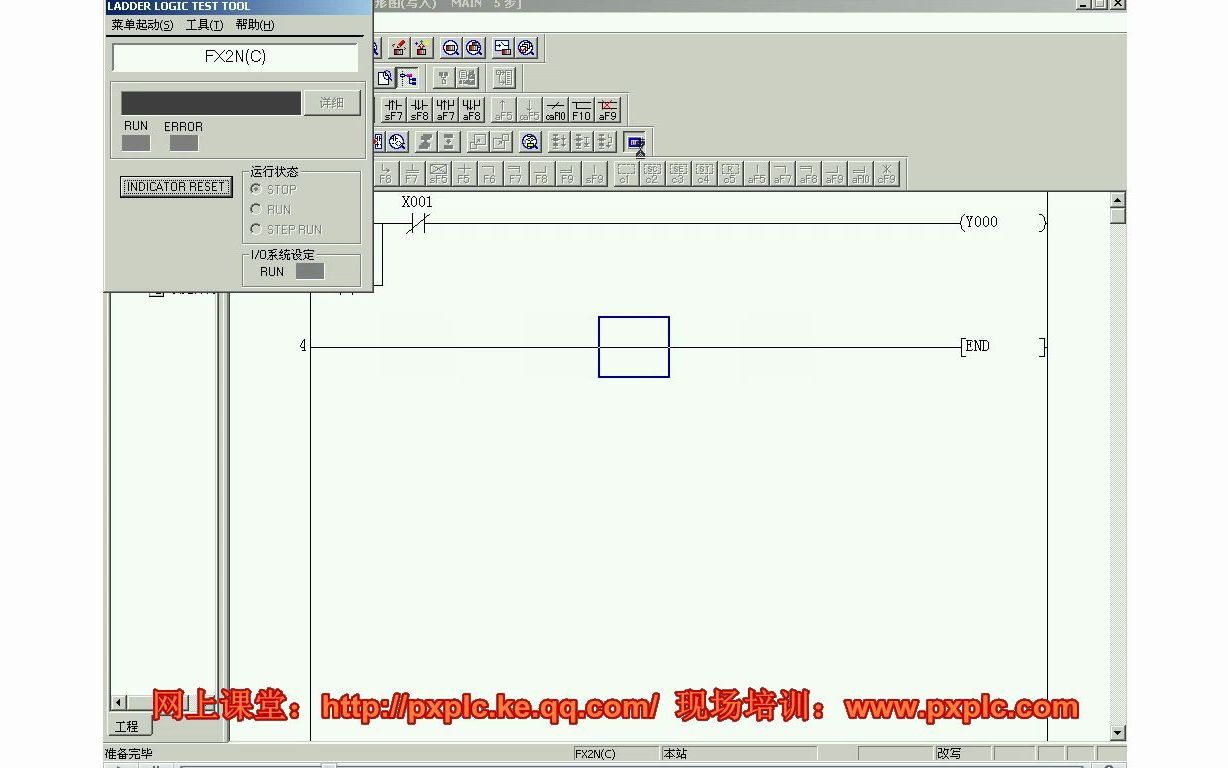Select the falling pulse contact aF8 tool
Viewport: 1228px width, 768px height.
click(x=472, y=108)
